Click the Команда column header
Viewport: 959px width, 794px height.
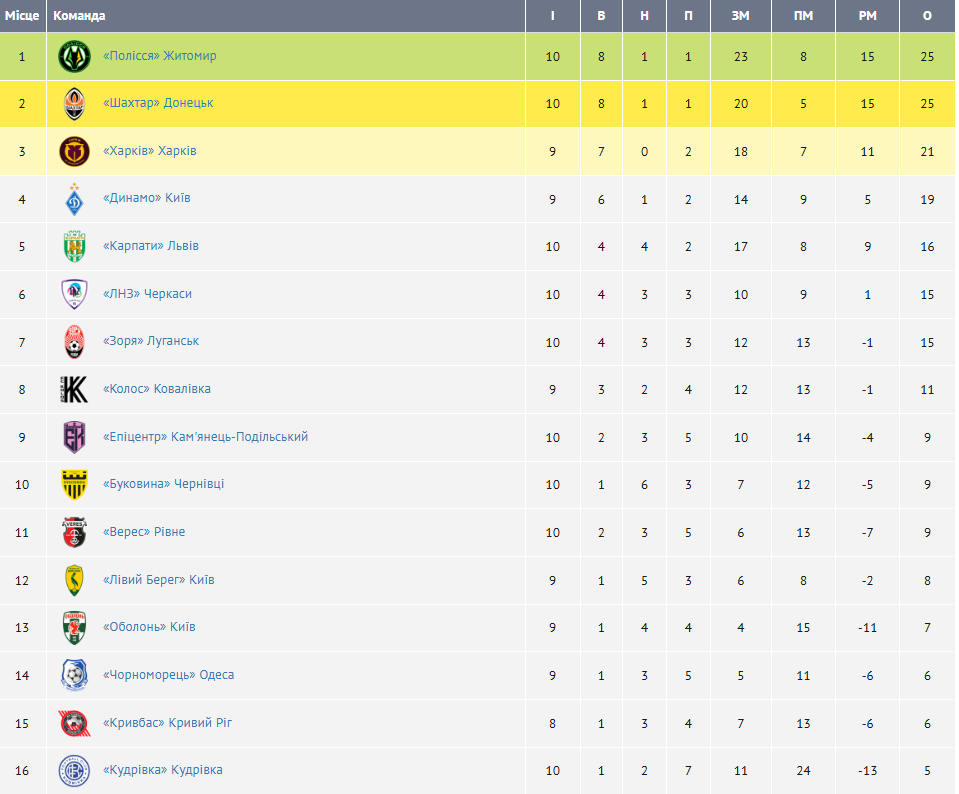[79, 16]
